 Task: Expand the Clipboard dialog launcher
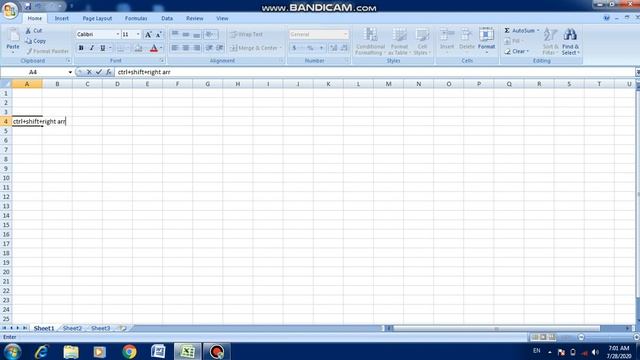[69, 60]
